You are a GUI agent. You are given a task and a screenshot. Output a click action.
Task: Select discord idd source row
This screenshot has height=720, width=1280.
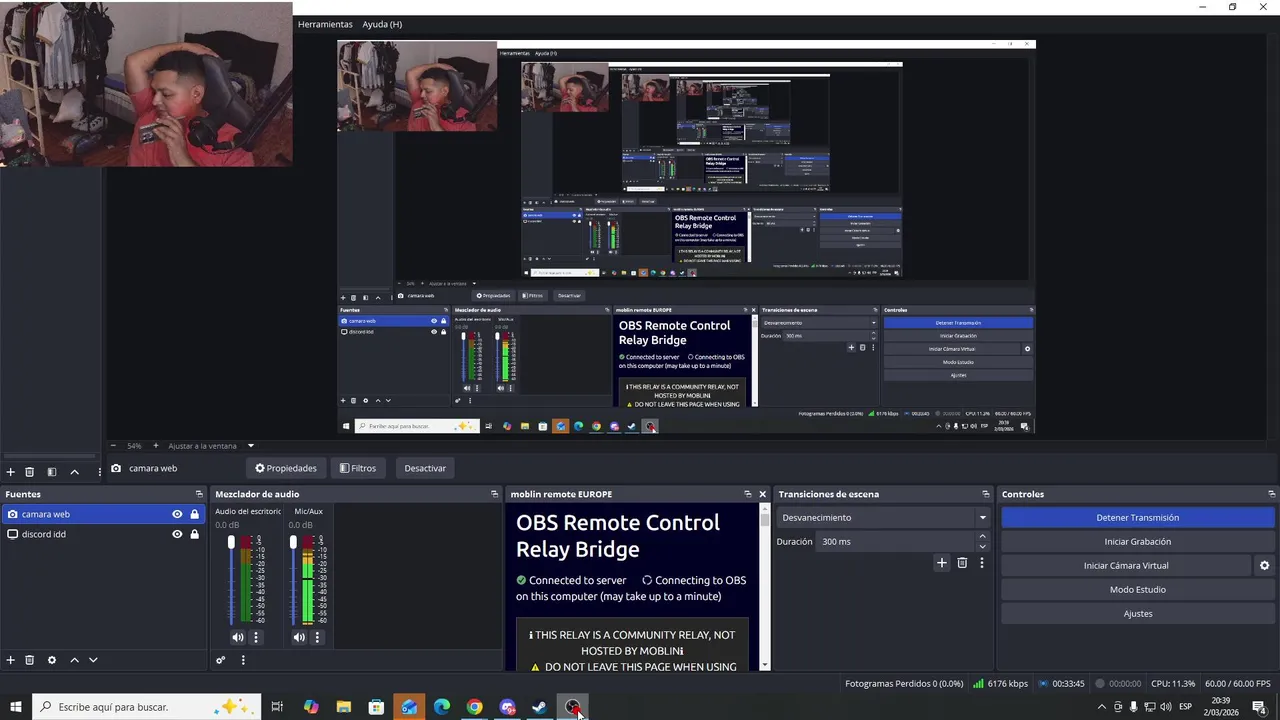[102, 534]
